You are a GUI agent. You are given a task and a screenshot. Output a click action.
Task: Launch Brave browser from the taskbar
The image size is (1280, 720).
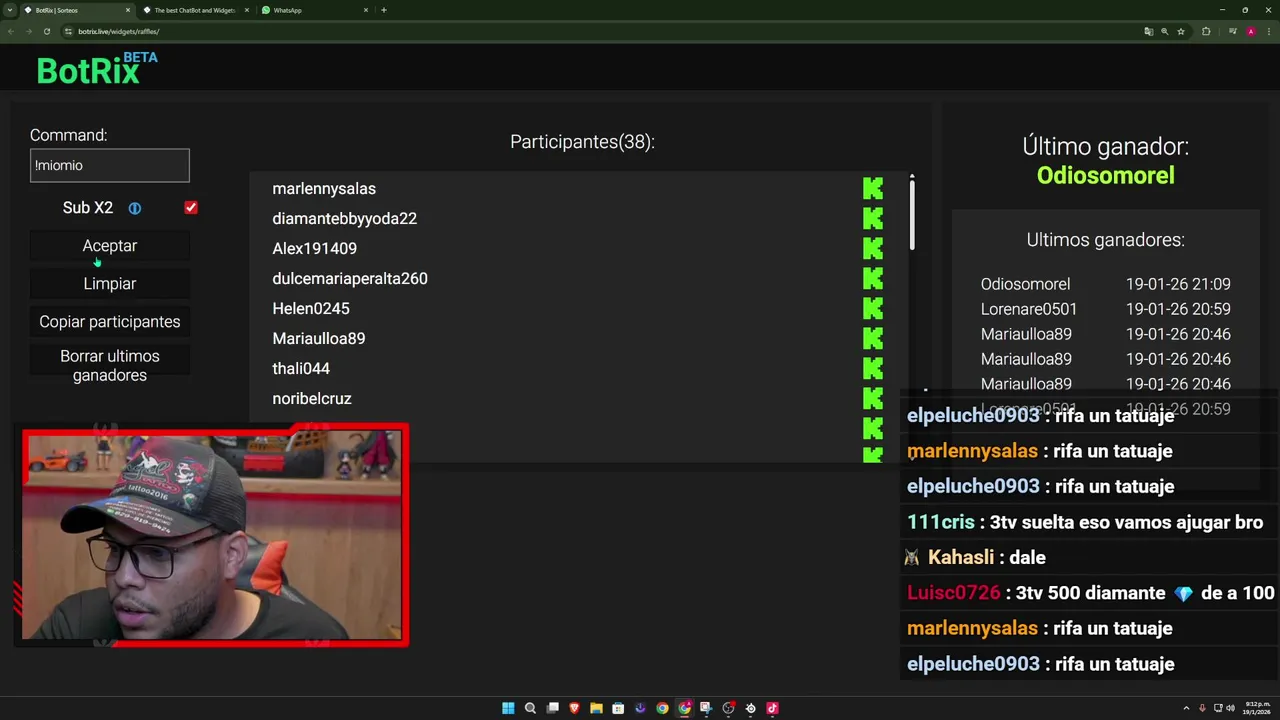click(x=574, y=708)
